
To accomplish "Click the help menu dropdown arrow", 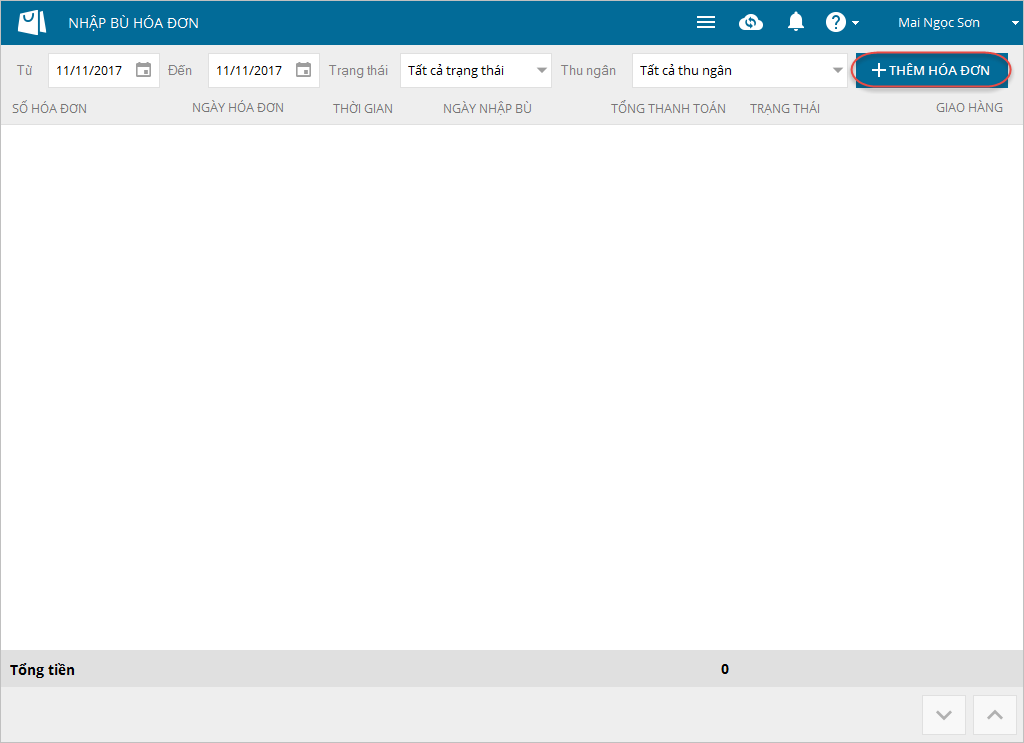I will click(x=856, y=23).
